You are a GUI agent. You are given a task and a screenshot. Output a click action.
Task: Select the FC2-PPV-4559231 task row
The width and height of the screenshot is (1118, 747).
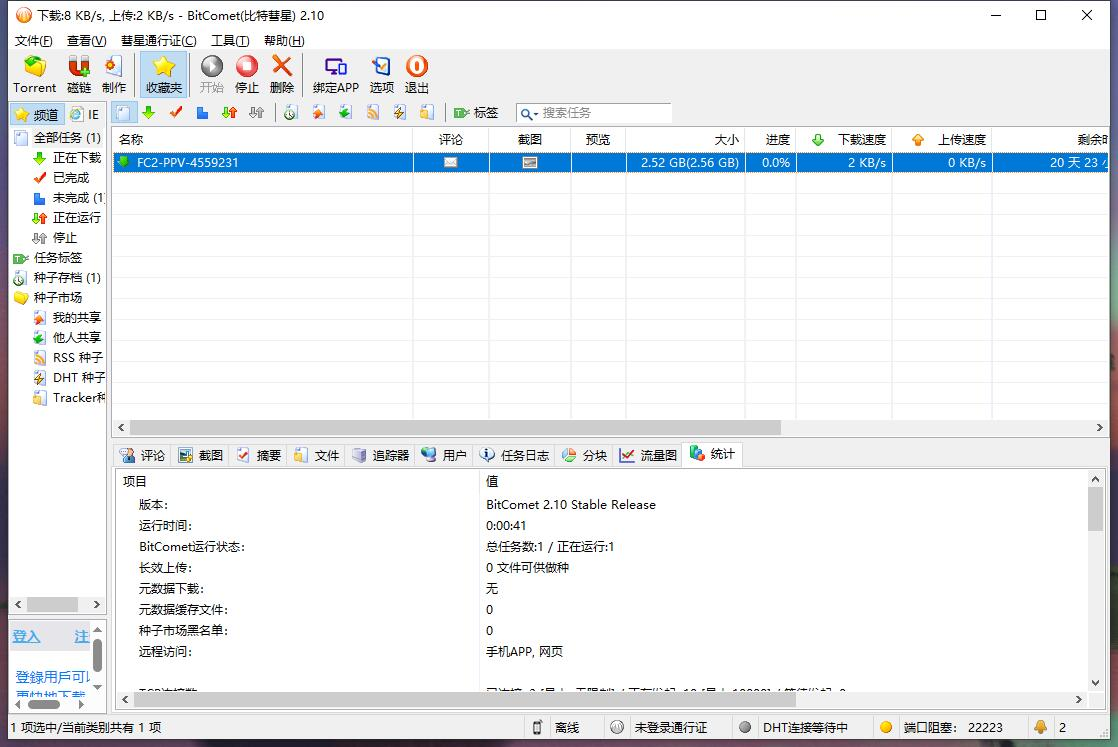610,163
